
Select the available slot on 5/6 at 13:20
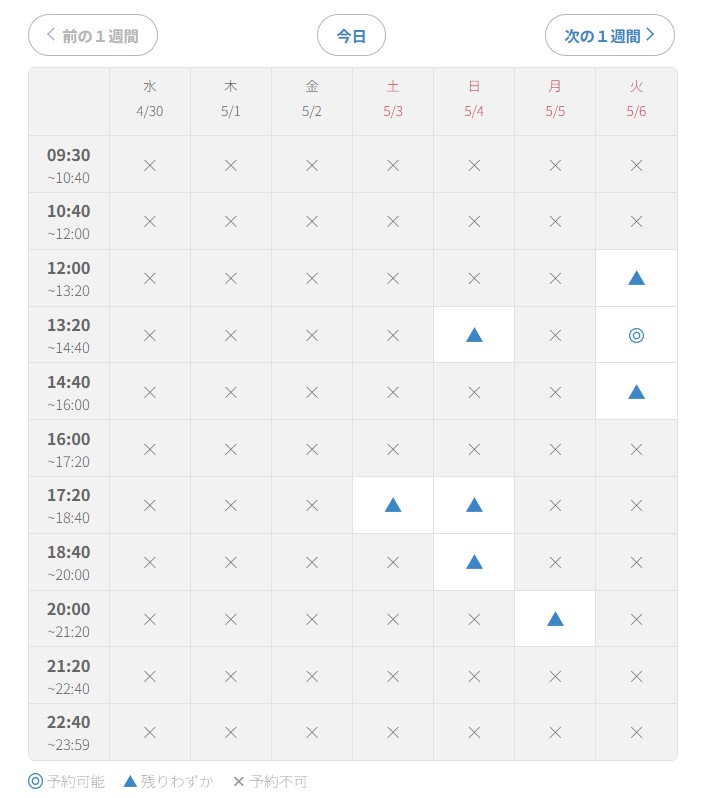[x=636, y=335]
